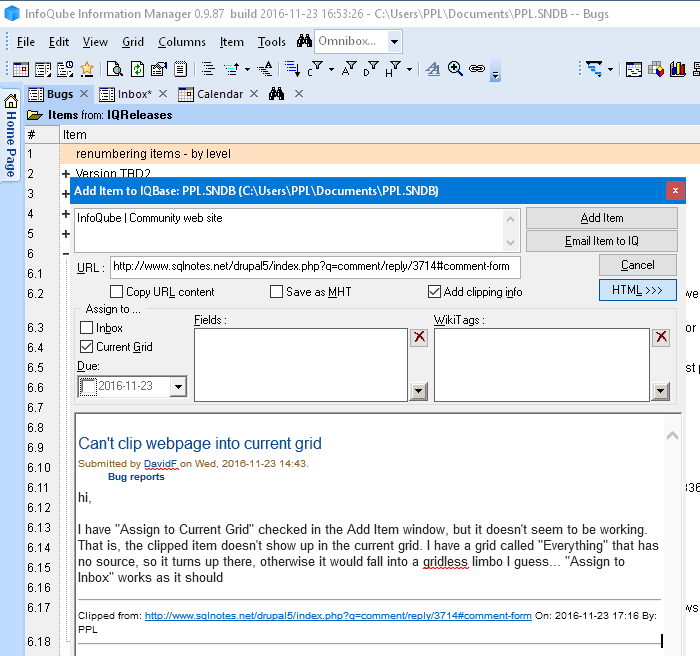Viewport: 700px width, 656px height.
Task: Click the zoom-in magnifier toolbar icon
Action: pos(455,69)
